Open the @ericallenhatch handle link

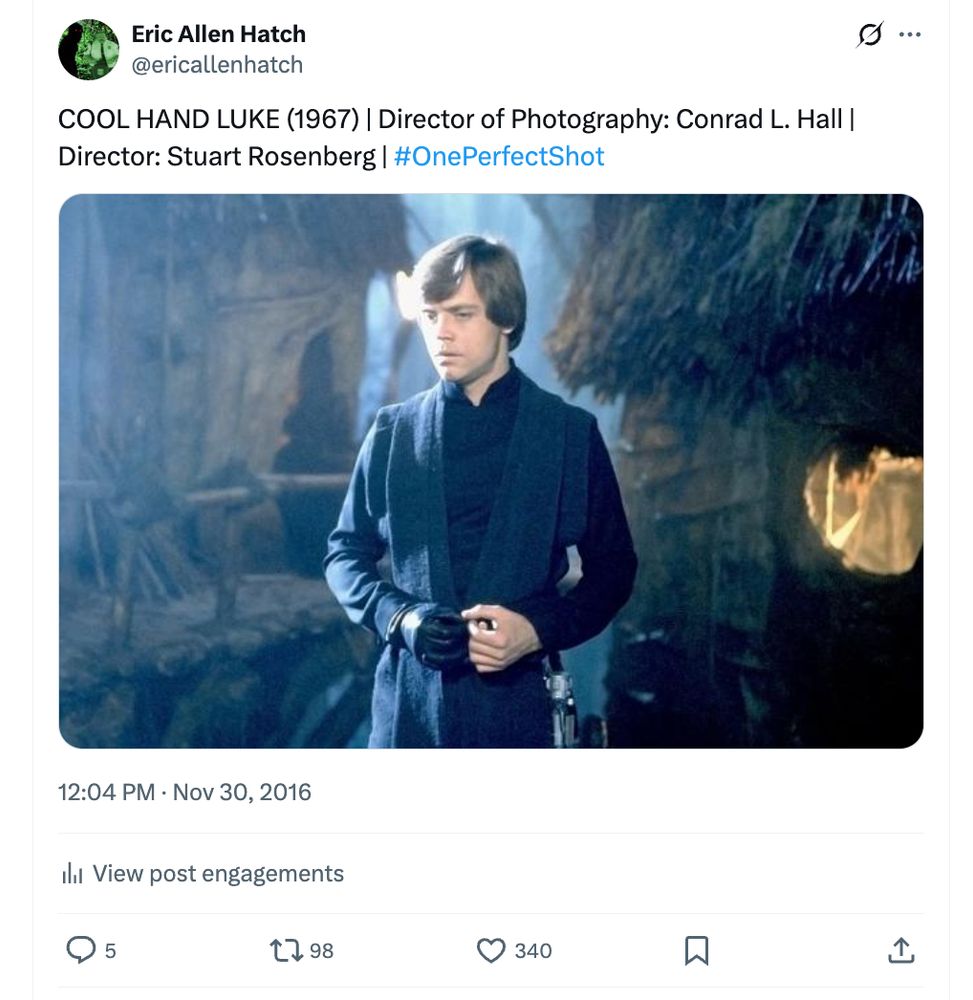point(217,65)
